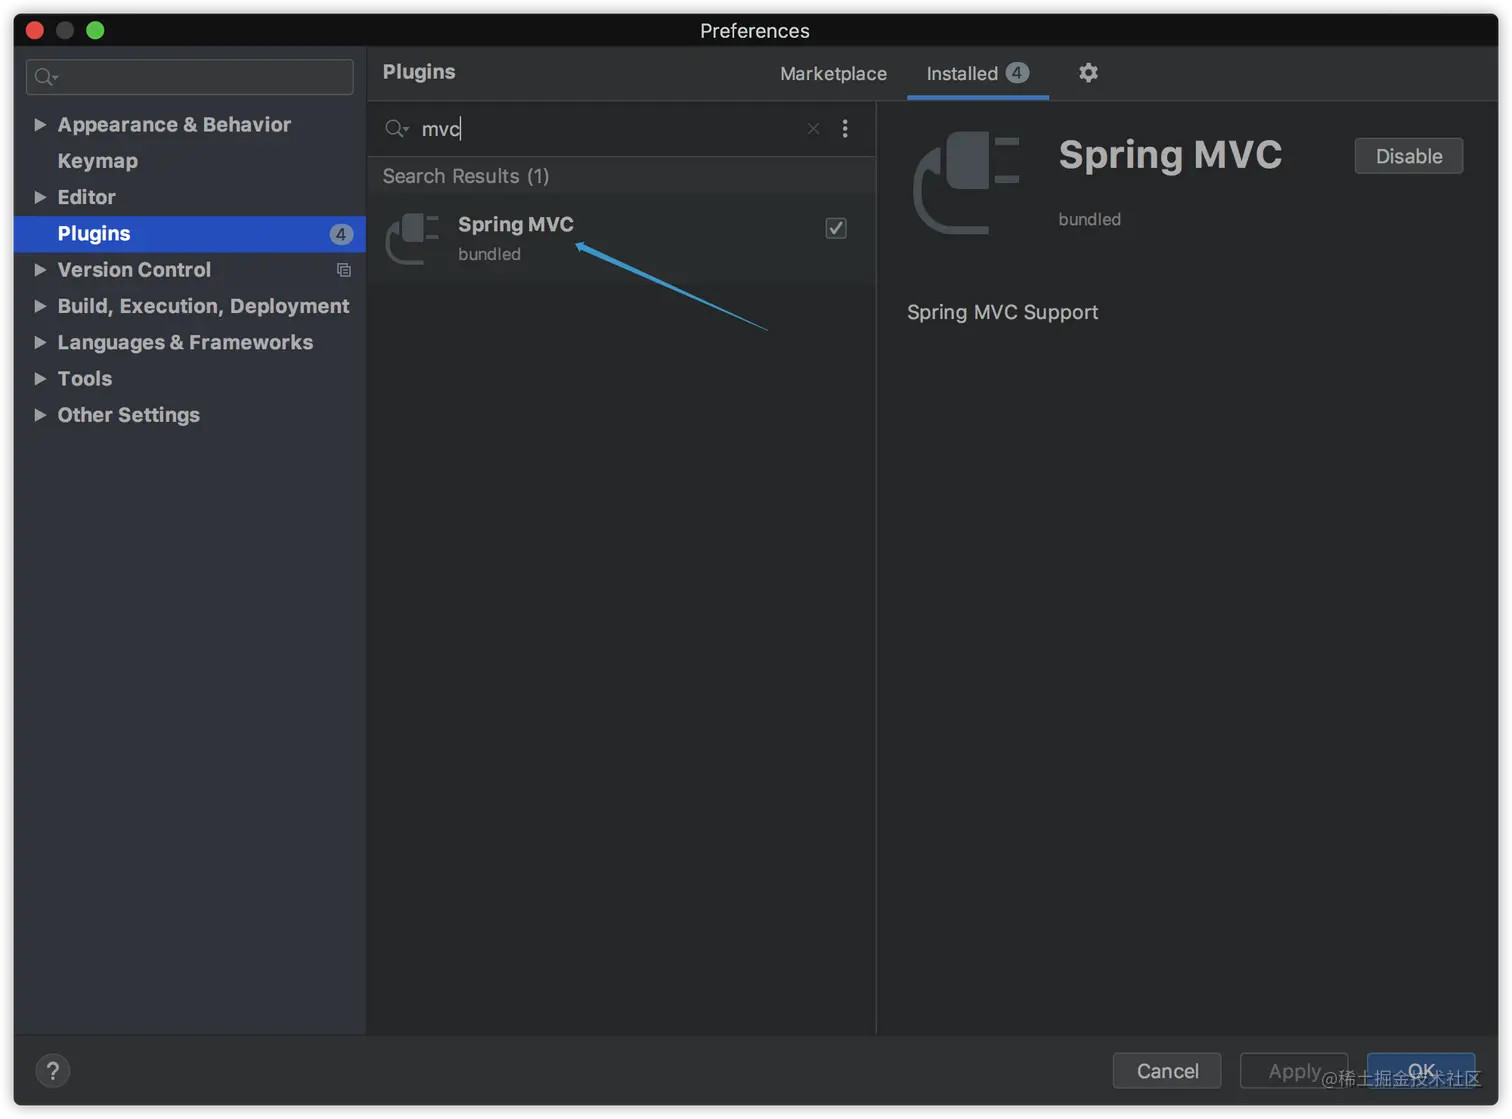The width and height of the screenshot is (1512, 1119).
Task: Expand the Other Settings section
Action: pos(40,415)
